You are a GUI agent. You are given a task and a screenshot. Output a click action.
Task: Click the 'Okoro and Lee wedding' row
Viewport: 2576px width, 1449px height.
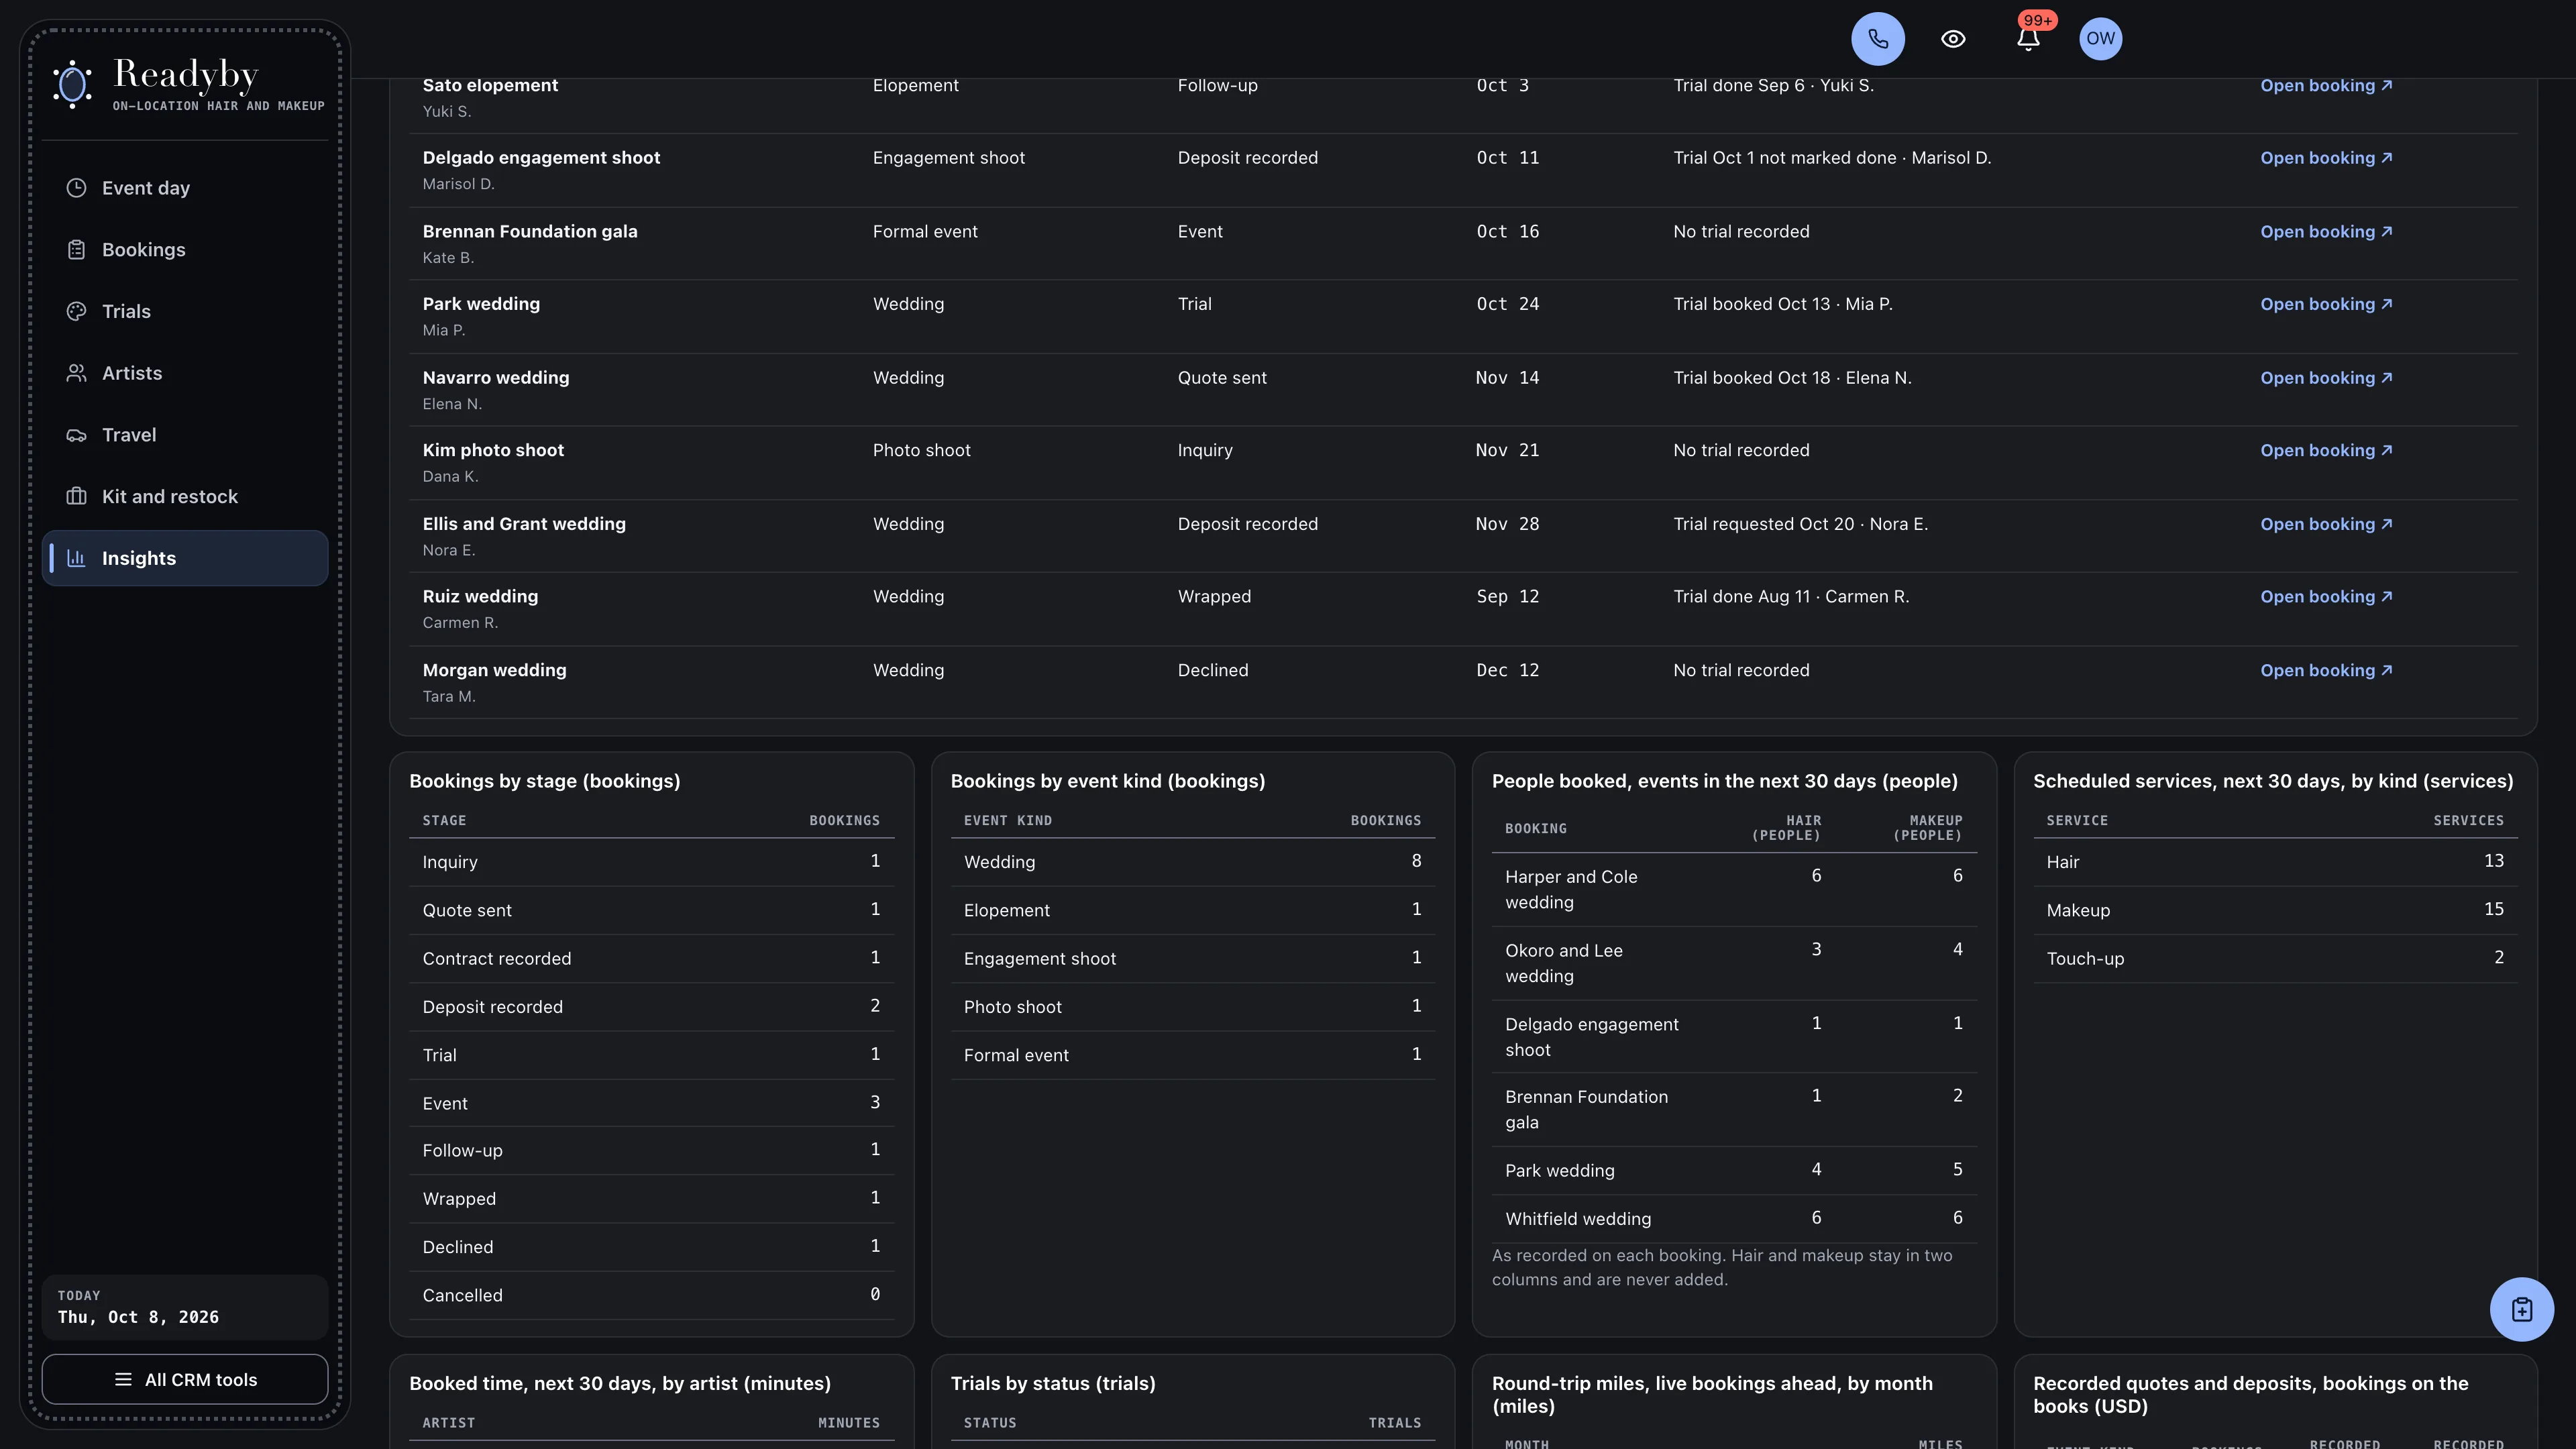click(x=1734, y=963)
